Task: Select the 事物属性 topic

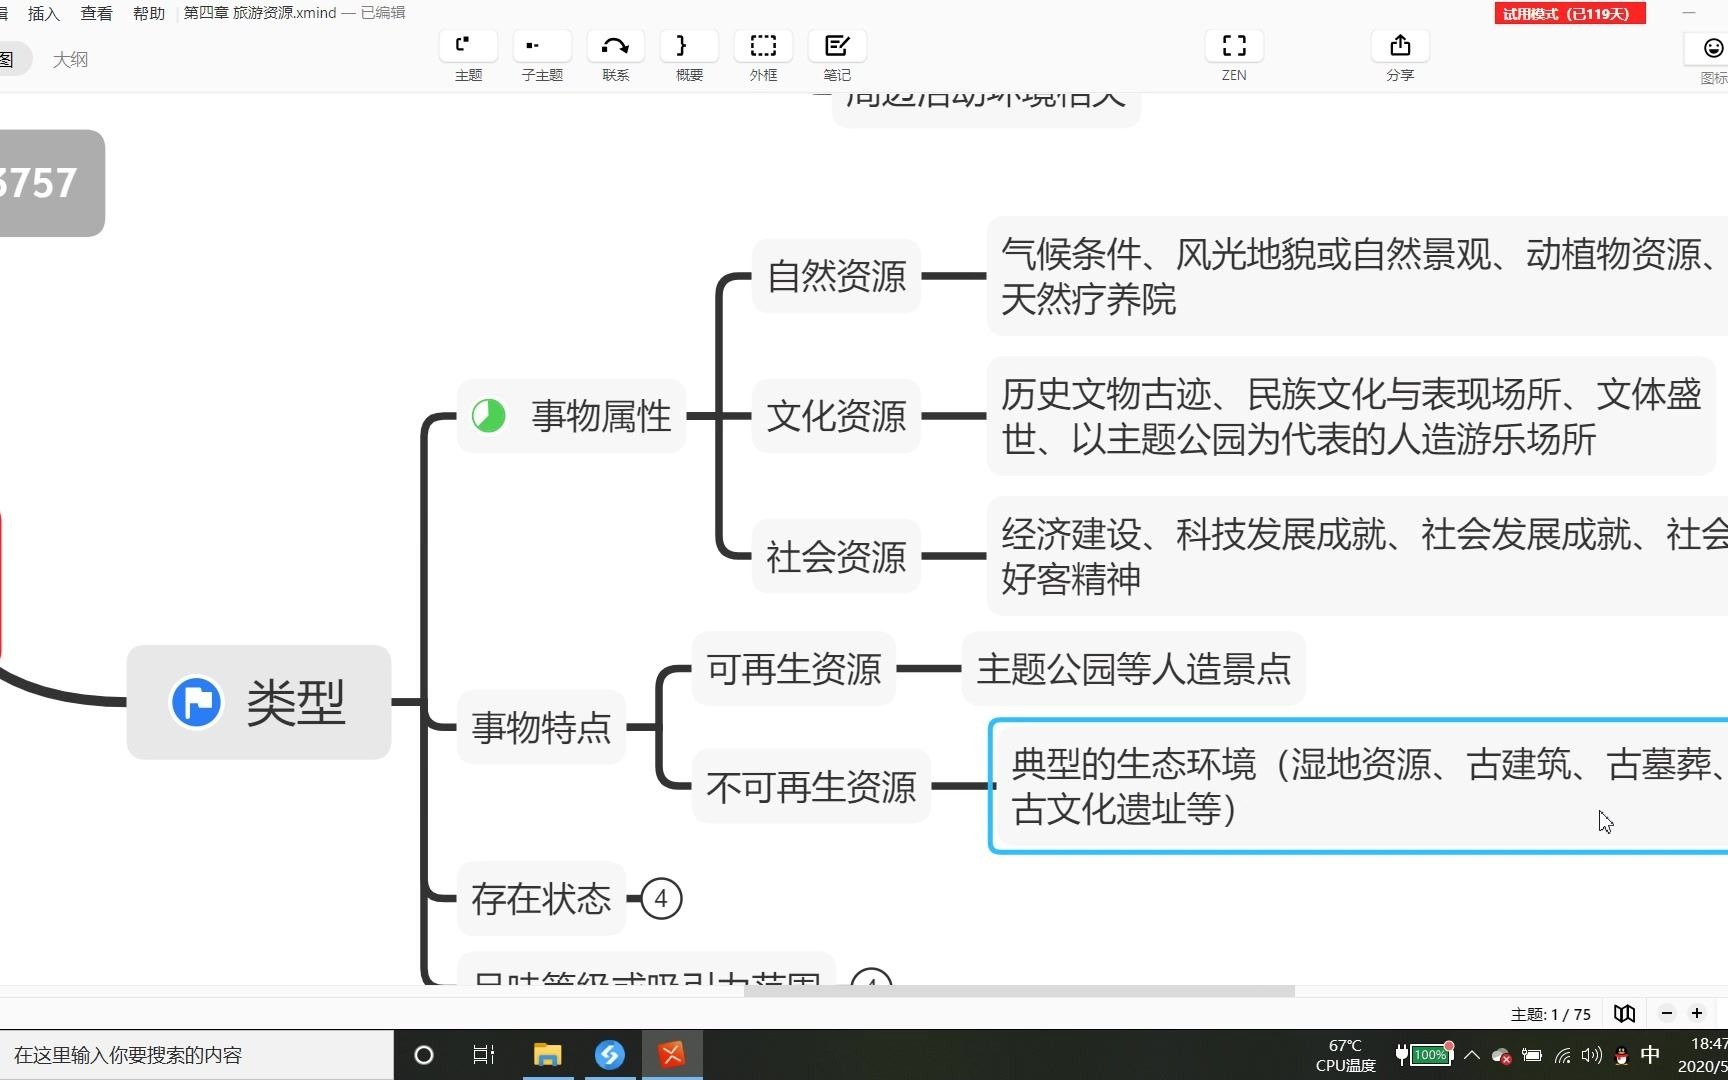Action: (571, 415)
